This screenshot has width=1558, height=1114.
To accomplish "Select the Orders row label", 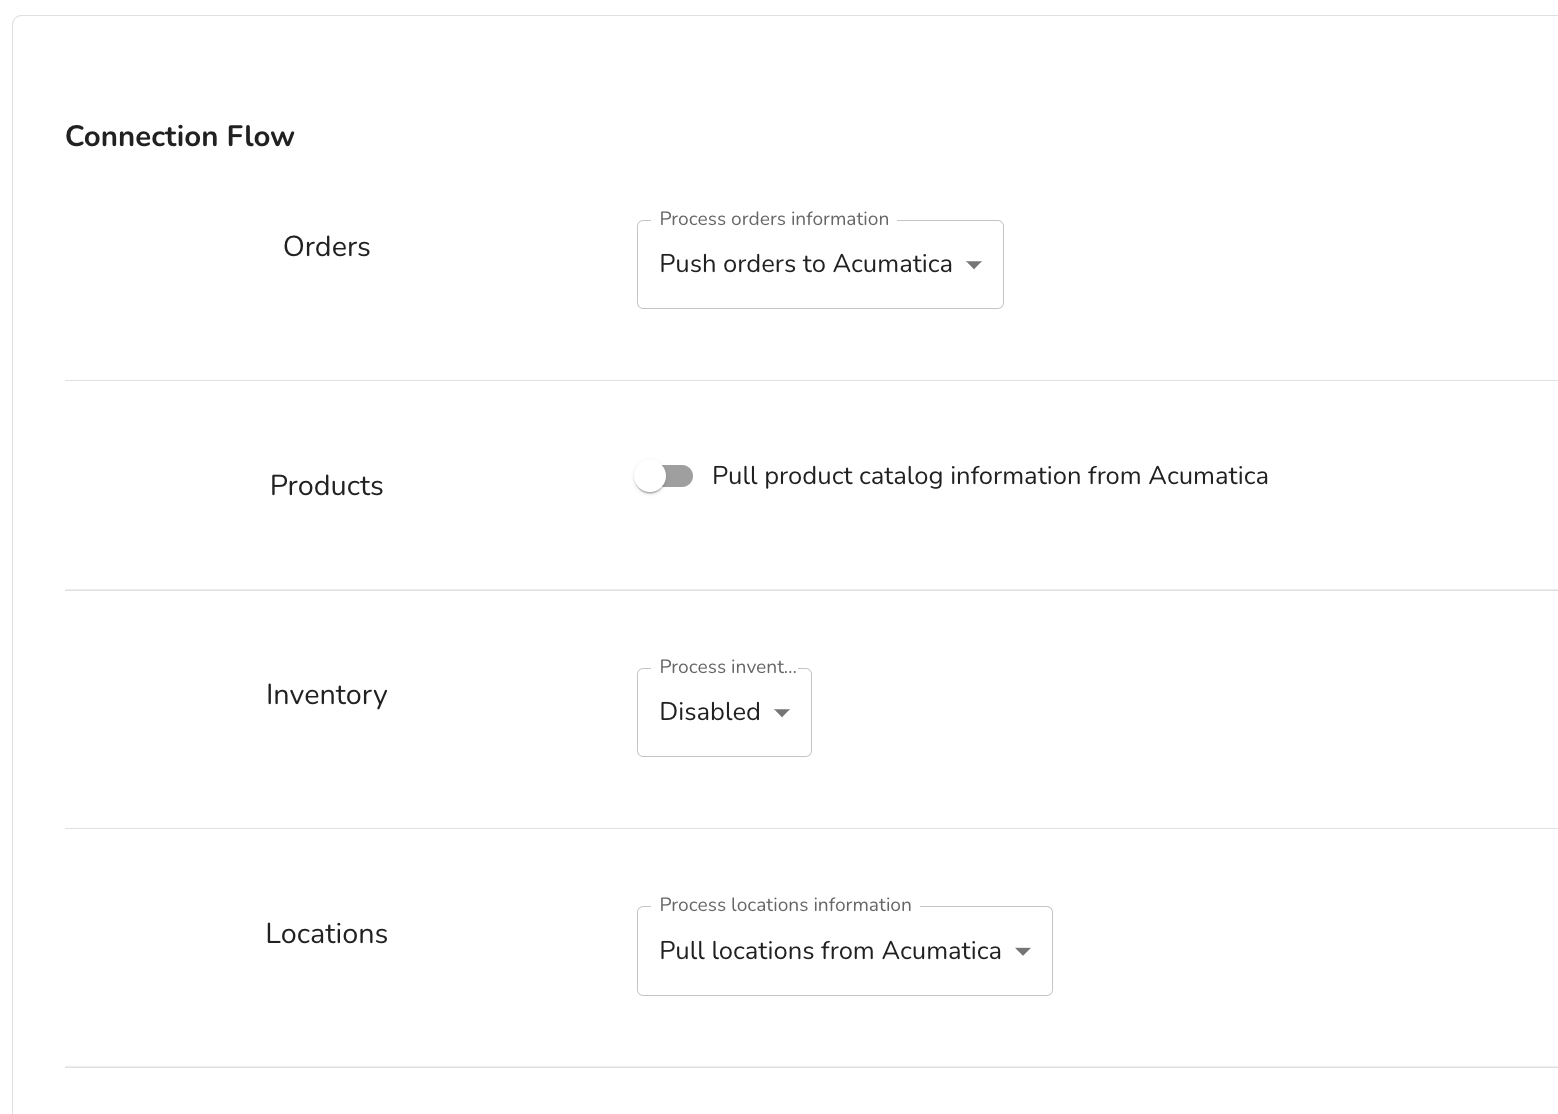I will [327, 247].
